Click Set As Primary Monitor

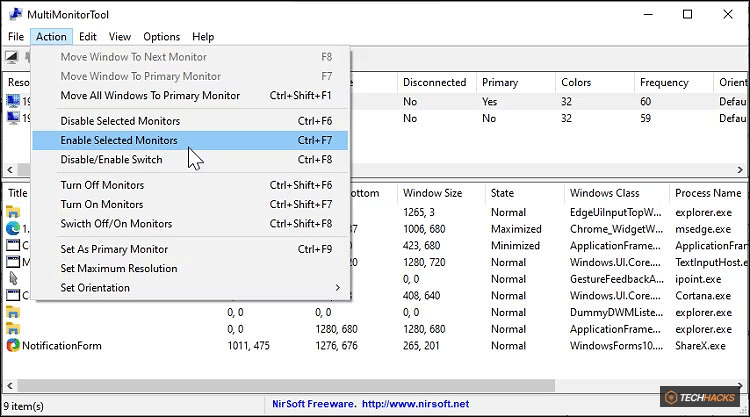(x=190, y=249)
